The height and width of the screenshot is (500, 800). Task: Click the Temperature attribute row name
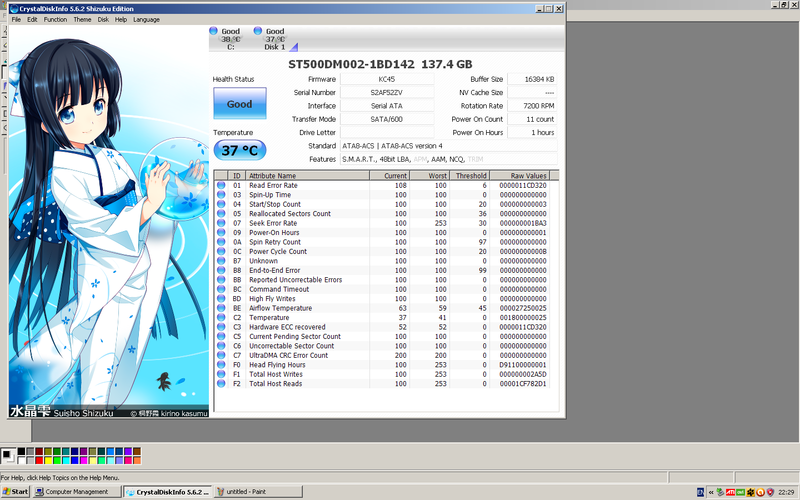[x=269, y=317]
